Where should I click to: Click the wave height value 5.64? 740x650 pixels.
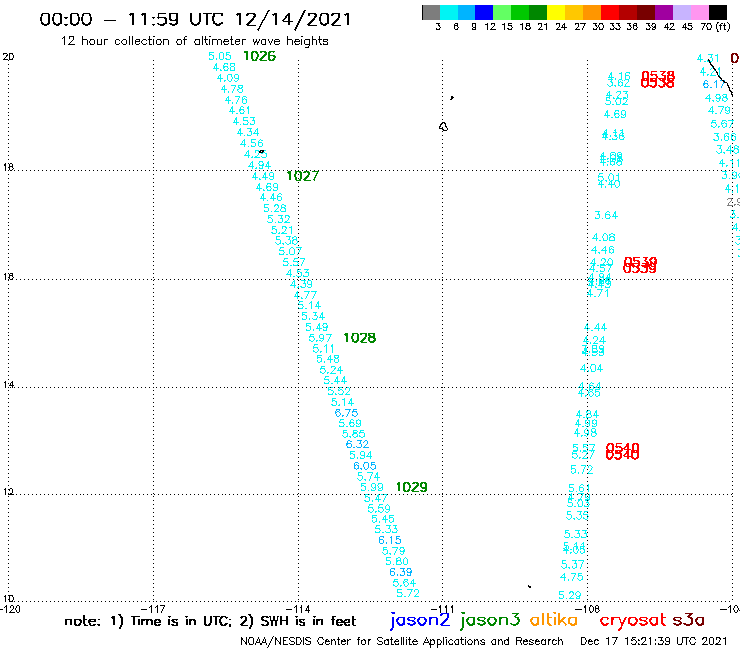(404, 583)
